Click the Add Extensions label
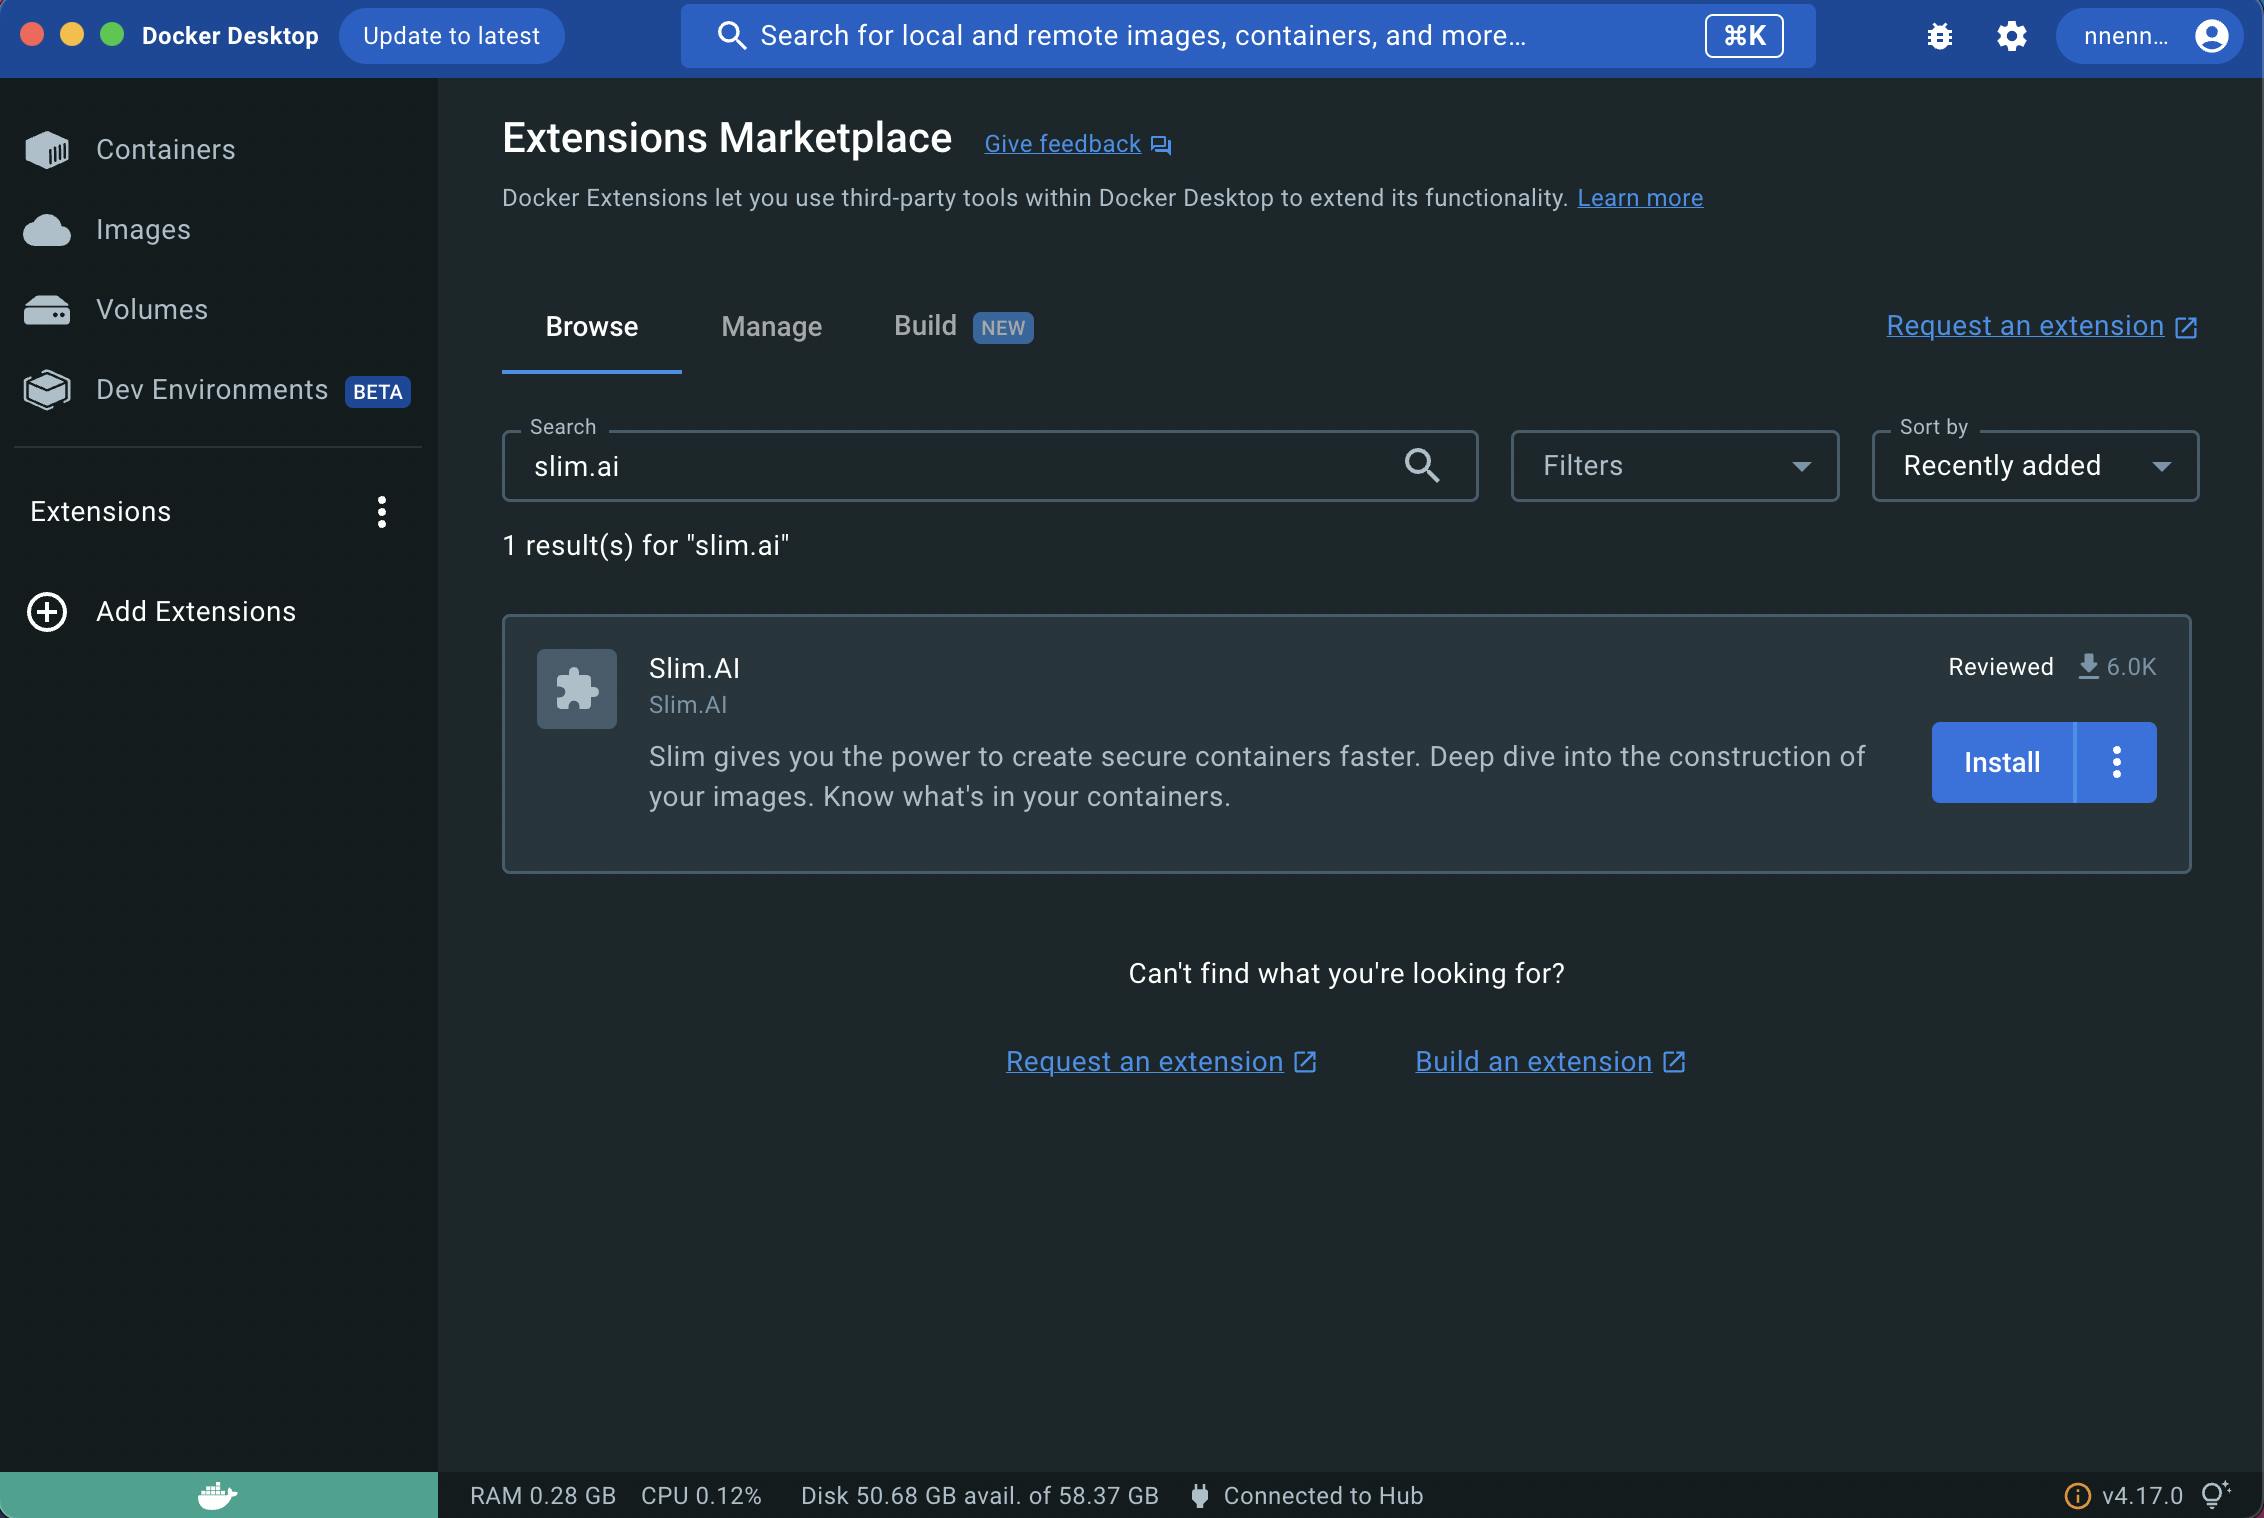 (196, 612)
